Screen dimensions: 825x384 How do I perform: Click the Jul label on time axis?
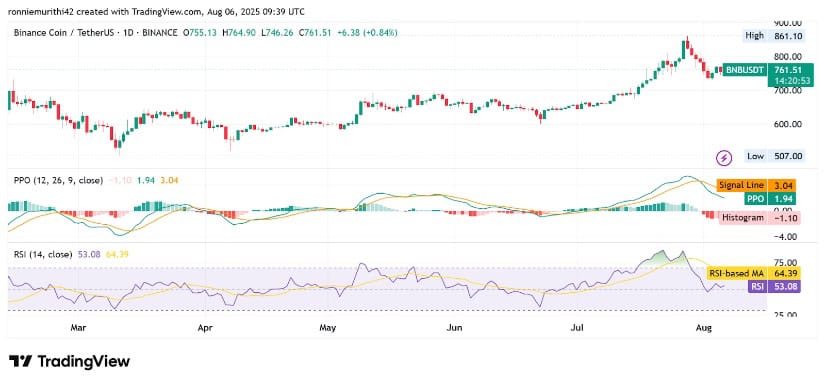click(x=578, y=328)
